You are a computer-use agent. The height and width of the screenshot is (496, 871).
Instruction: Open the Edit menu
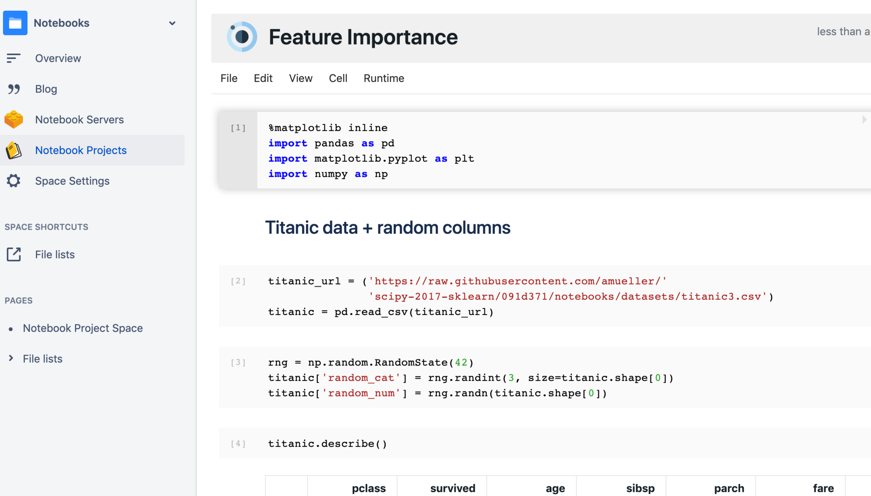pyautogui.click(x=263, y=78)
